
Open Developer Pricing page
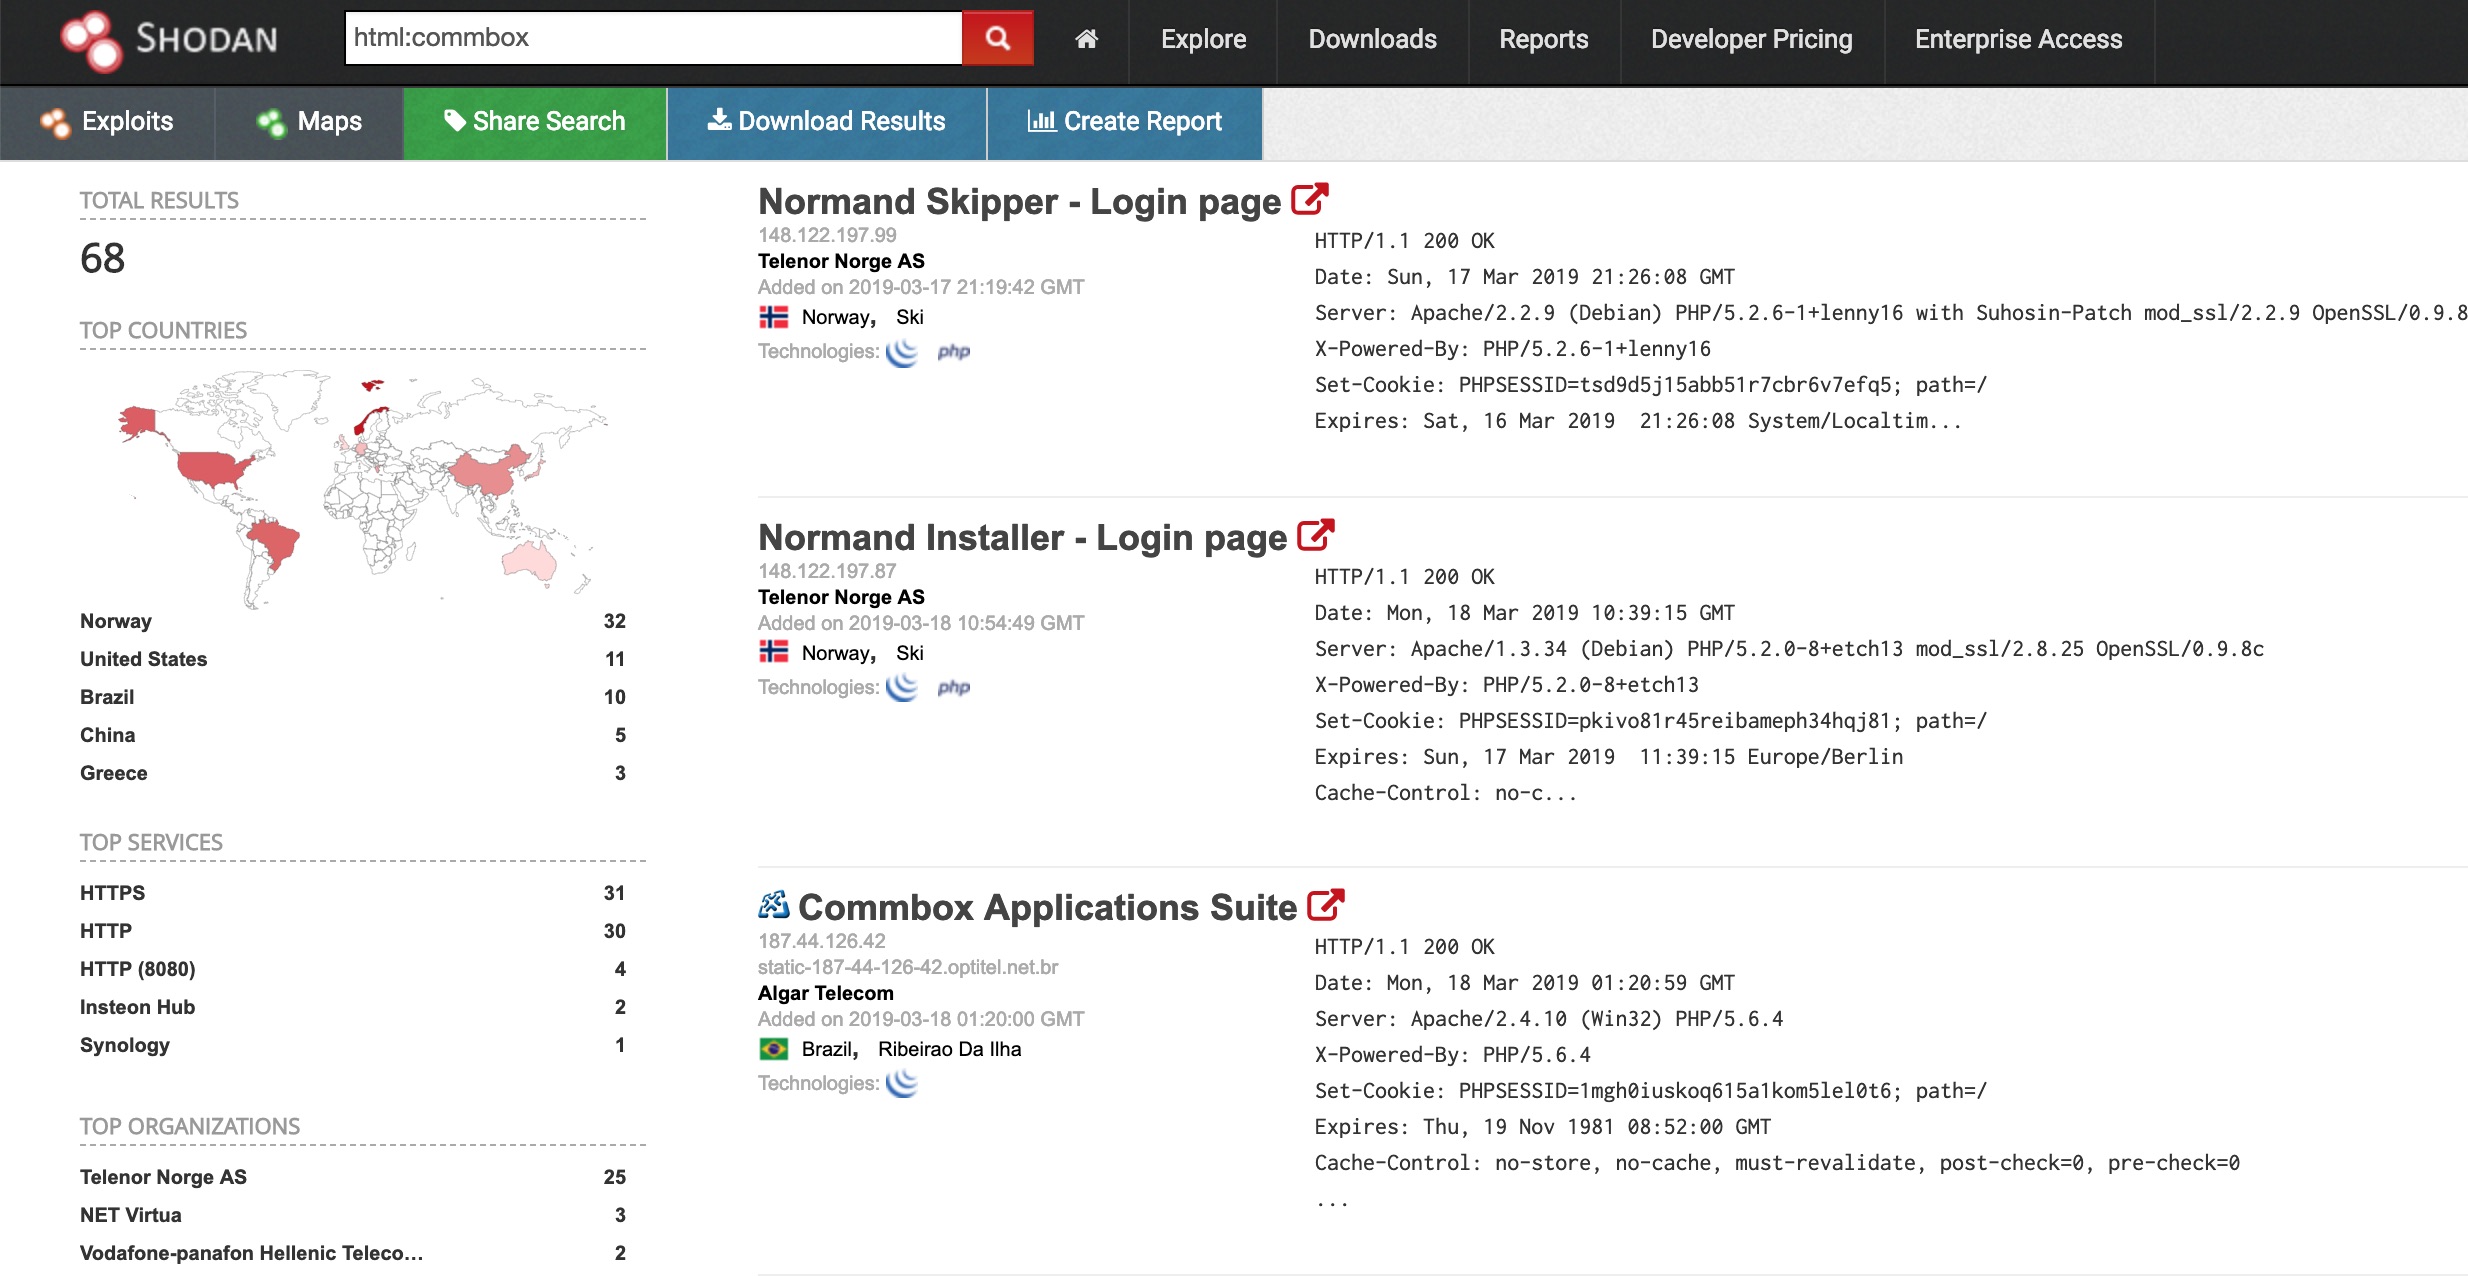(x=1751, y=39)
